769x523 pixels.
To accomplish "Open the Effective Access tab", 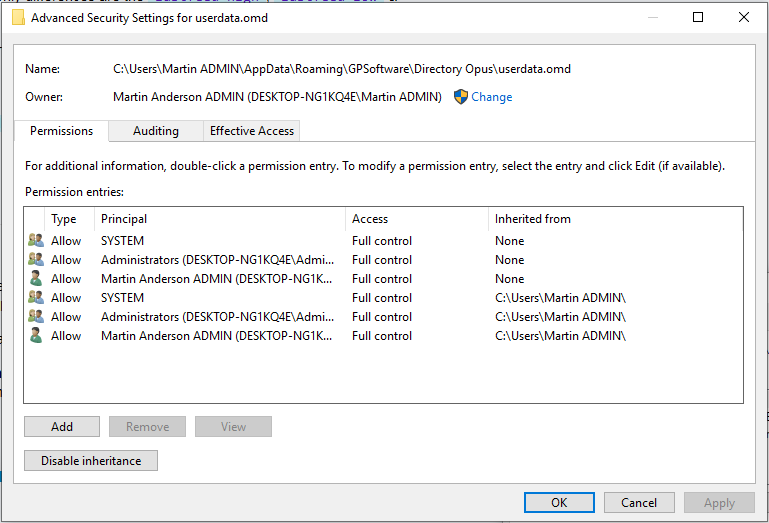I will tap(252, 131).
